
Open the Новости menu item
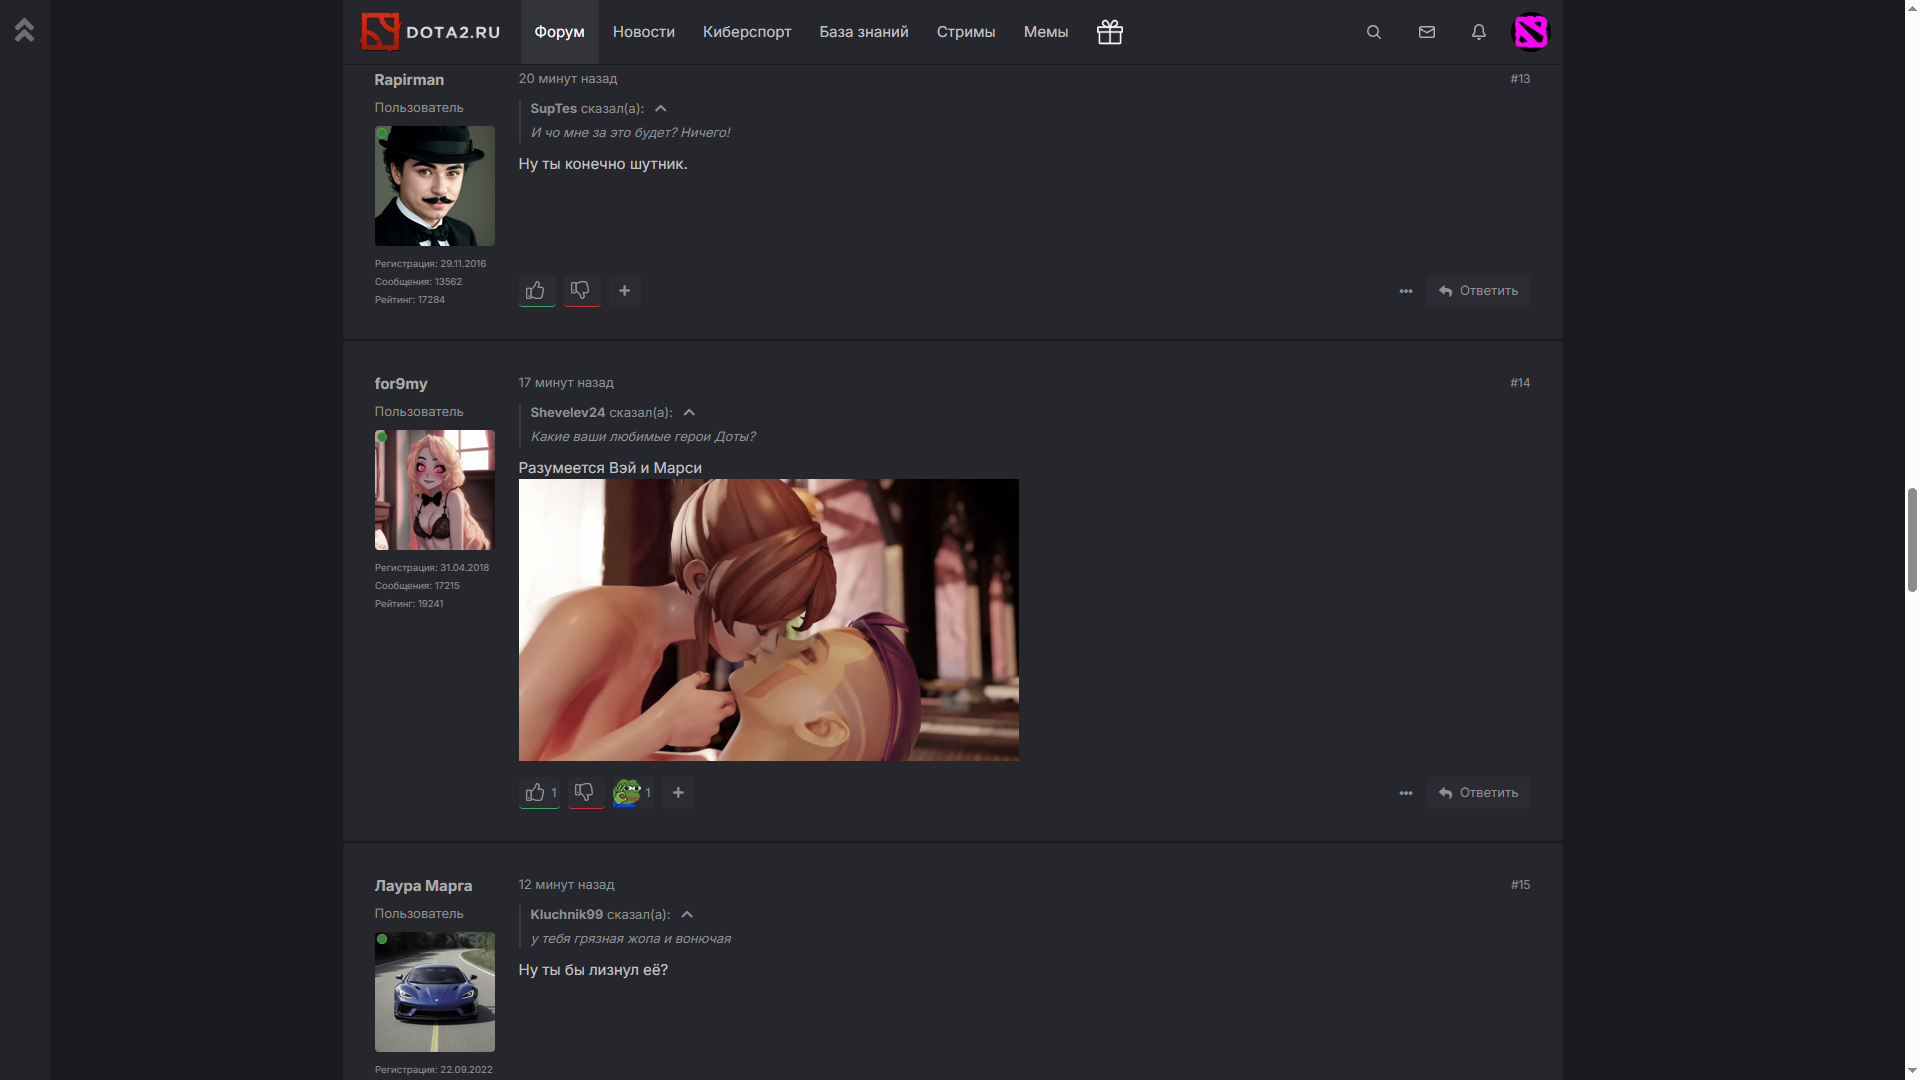tap(643, 32)
